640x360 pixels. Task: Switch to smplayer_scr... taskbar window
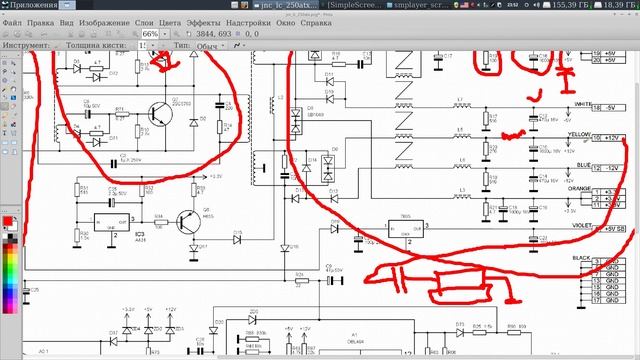(x=418, y=5)
